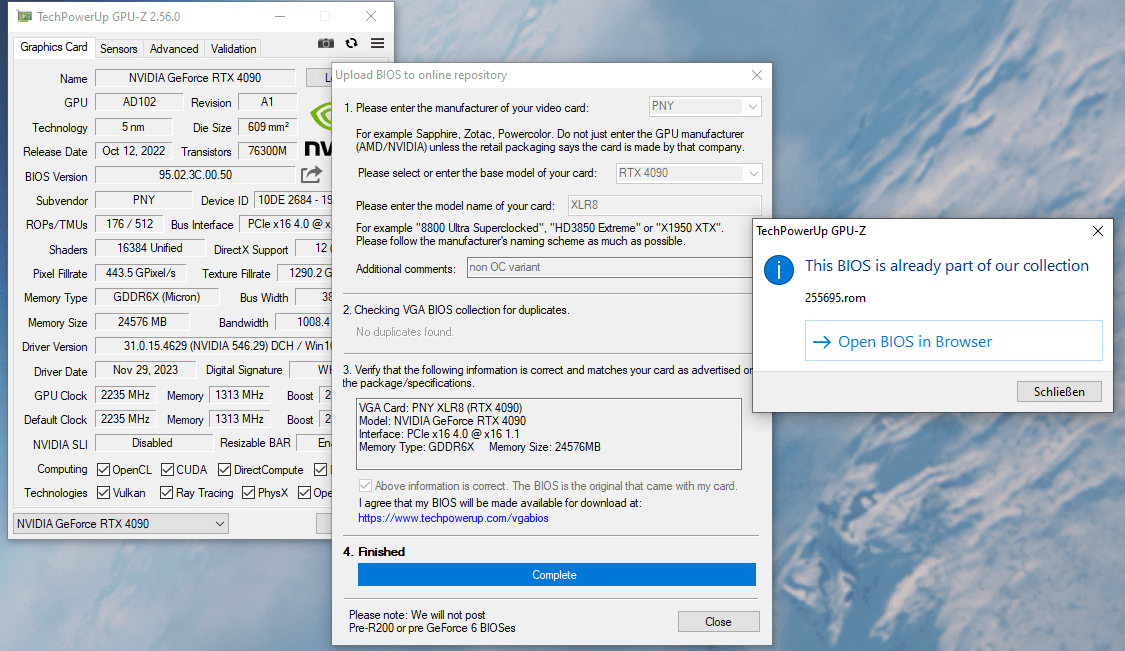The width and height of the screenshot is (1125, 651).
Task: Click the BIOS export share icon
Action: tap(311, 174)
